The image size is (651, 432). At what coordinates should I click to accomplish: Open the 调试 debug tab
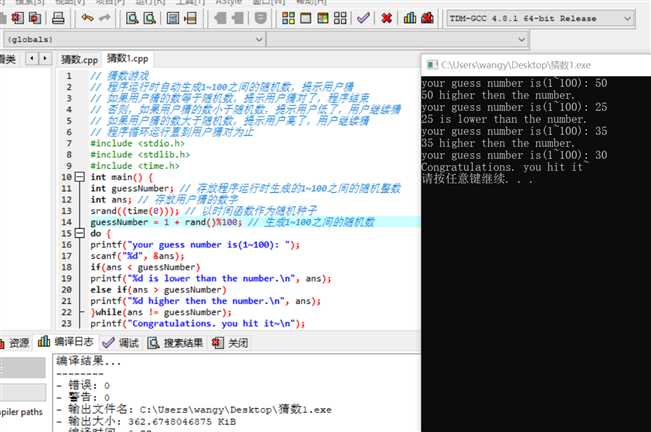click(x=121, y=343)
